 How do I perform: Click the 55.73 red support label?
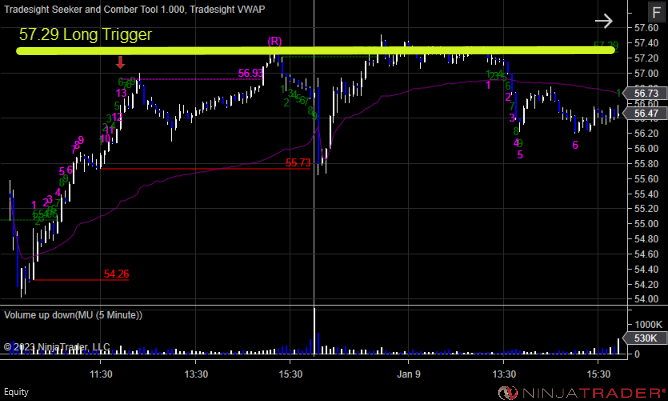[298, 163]
